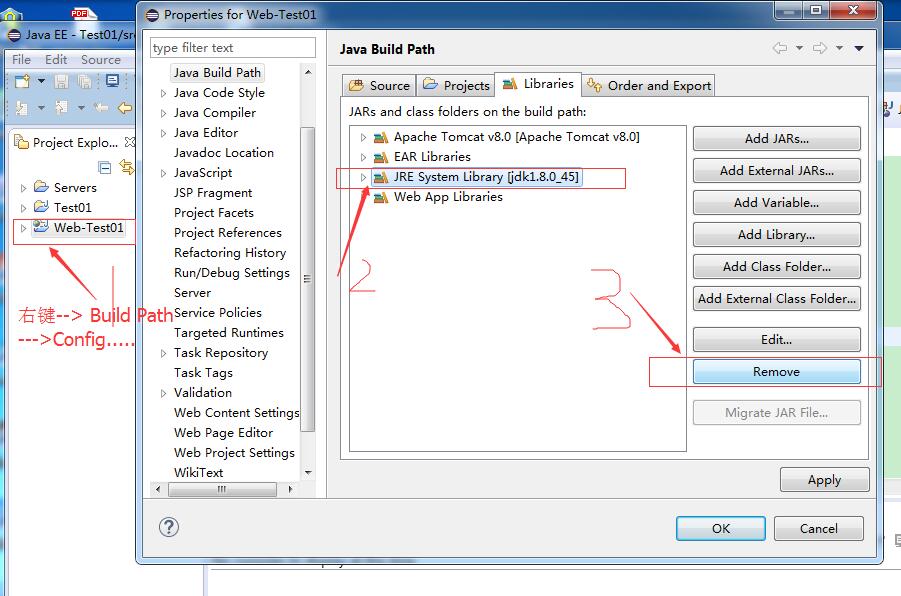Switch to the Order and Export tab
Image resolution: width=901 pixels, height=596 pixels.
point(649,85)
